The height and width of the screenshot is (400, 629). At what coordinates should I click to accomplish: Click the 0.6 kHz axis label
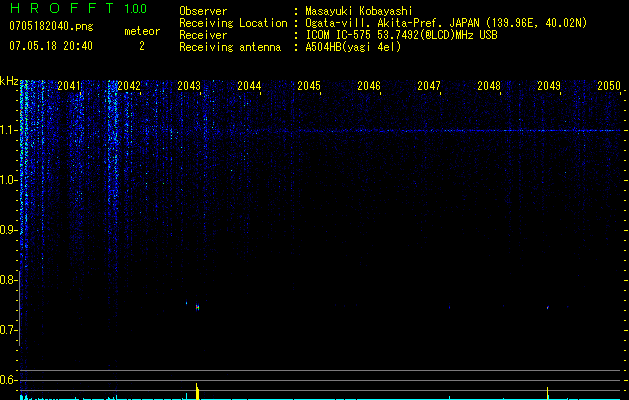click(x=8, y=380)
